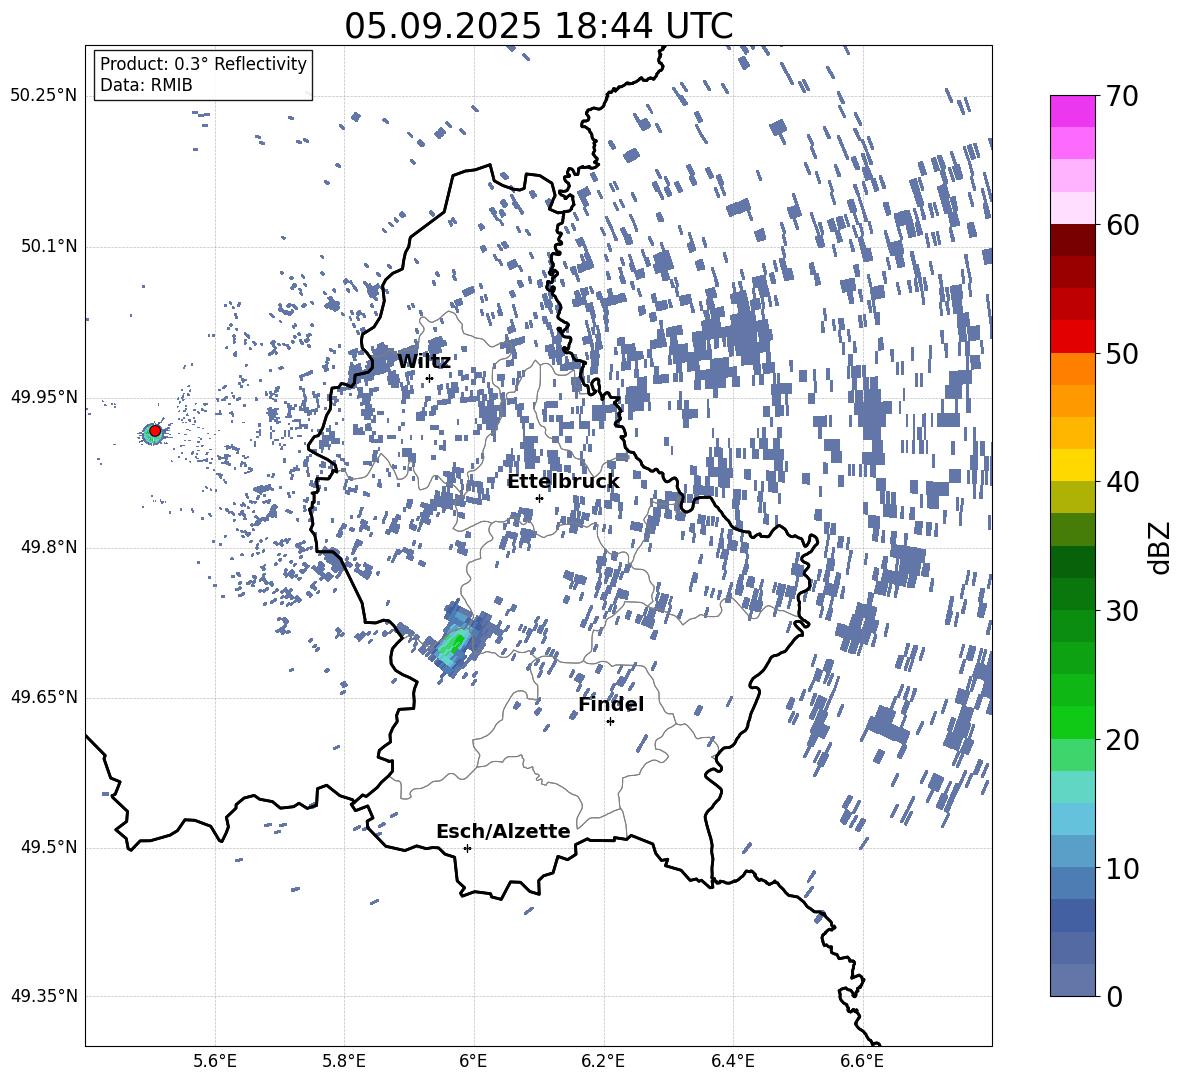Pick the gray-blue colorbar segment above 0
Viewport: 1184px width, 1081px height.
coord(1072,980)
